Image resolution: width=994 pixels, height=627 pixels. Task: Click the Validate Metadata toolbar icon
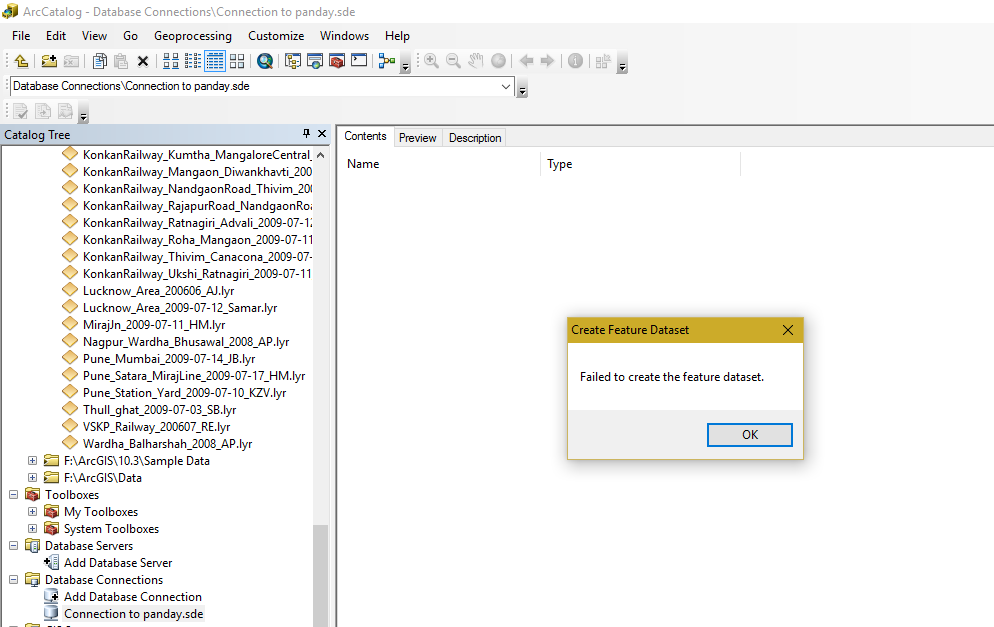(x=21, y=112)
